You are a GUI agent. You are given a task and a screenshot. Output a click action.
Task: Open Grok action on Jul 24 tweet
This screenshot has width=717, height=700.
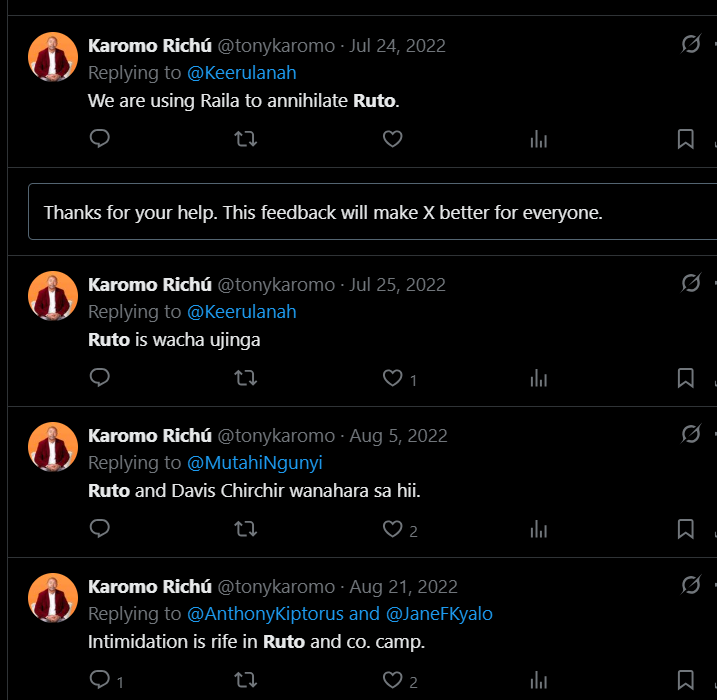click(690, 44)
